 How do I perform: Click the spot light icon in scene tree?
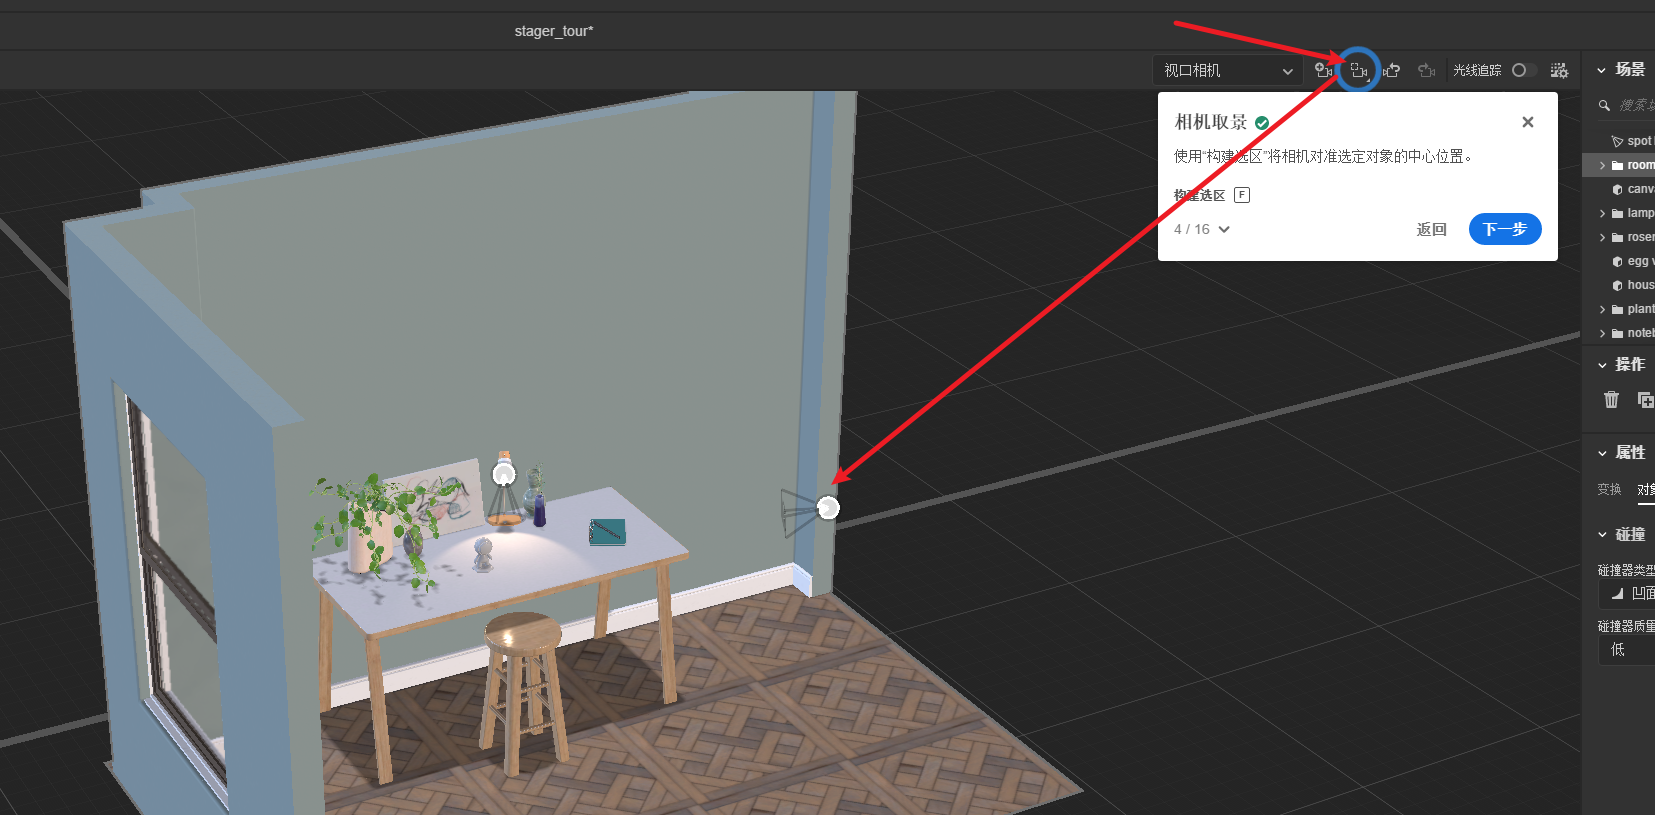1617,141
